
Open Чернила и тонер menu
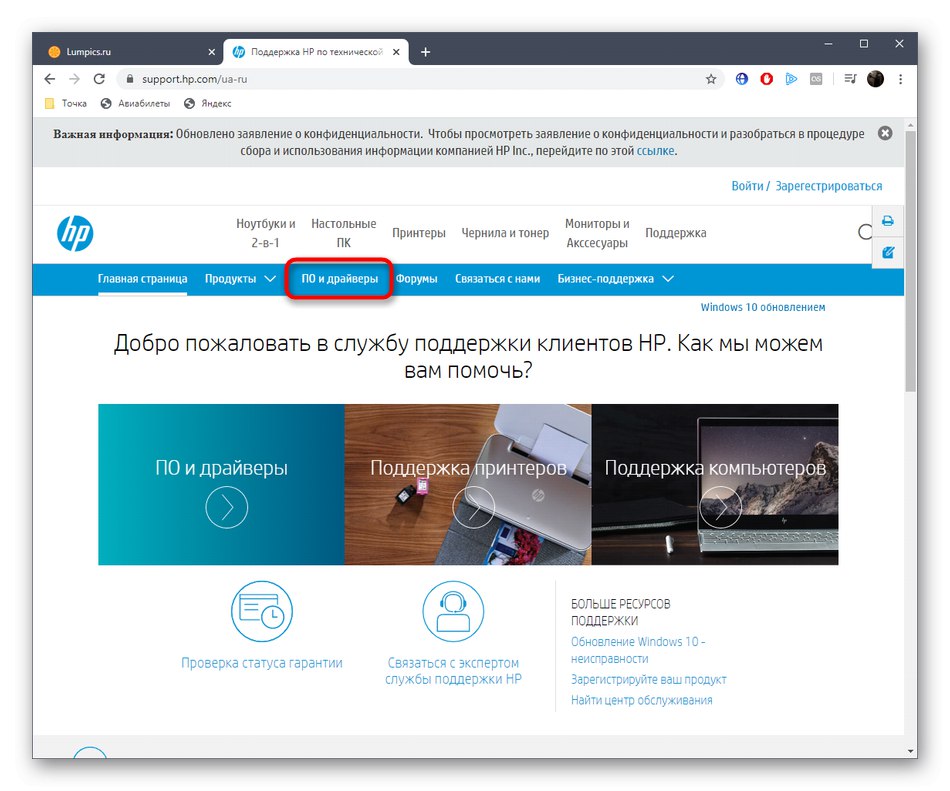(x=505, y=233)
